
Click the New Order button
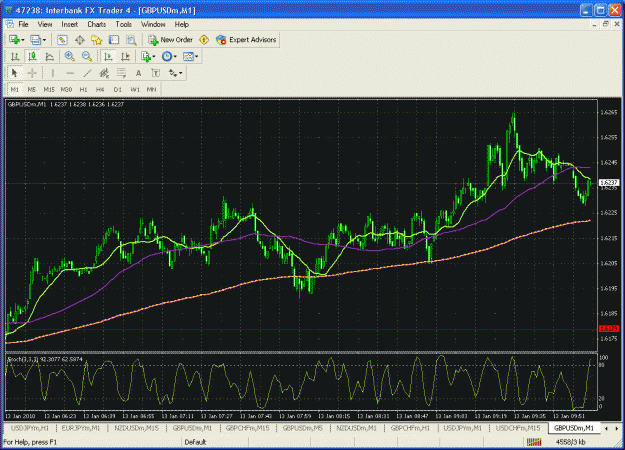click(x=171, y=40)
